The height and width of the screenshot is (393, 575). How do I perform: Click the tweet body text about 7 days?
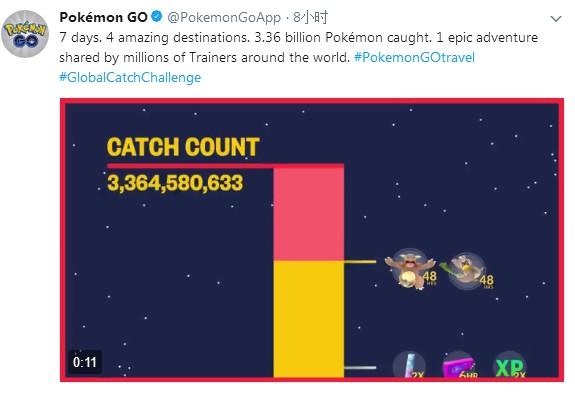click(299, 48)
